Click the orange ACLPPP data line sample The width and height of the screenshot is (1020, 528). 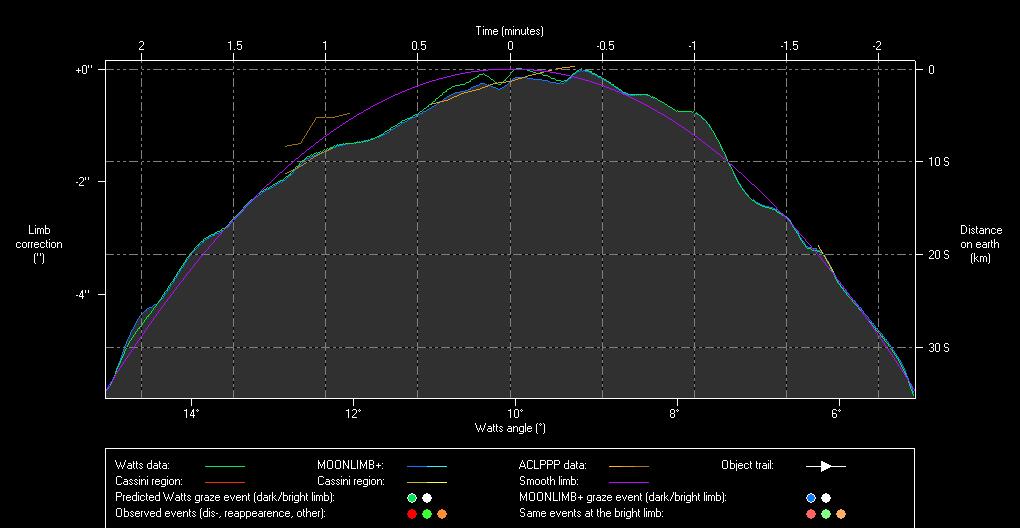tap(628, 466)
